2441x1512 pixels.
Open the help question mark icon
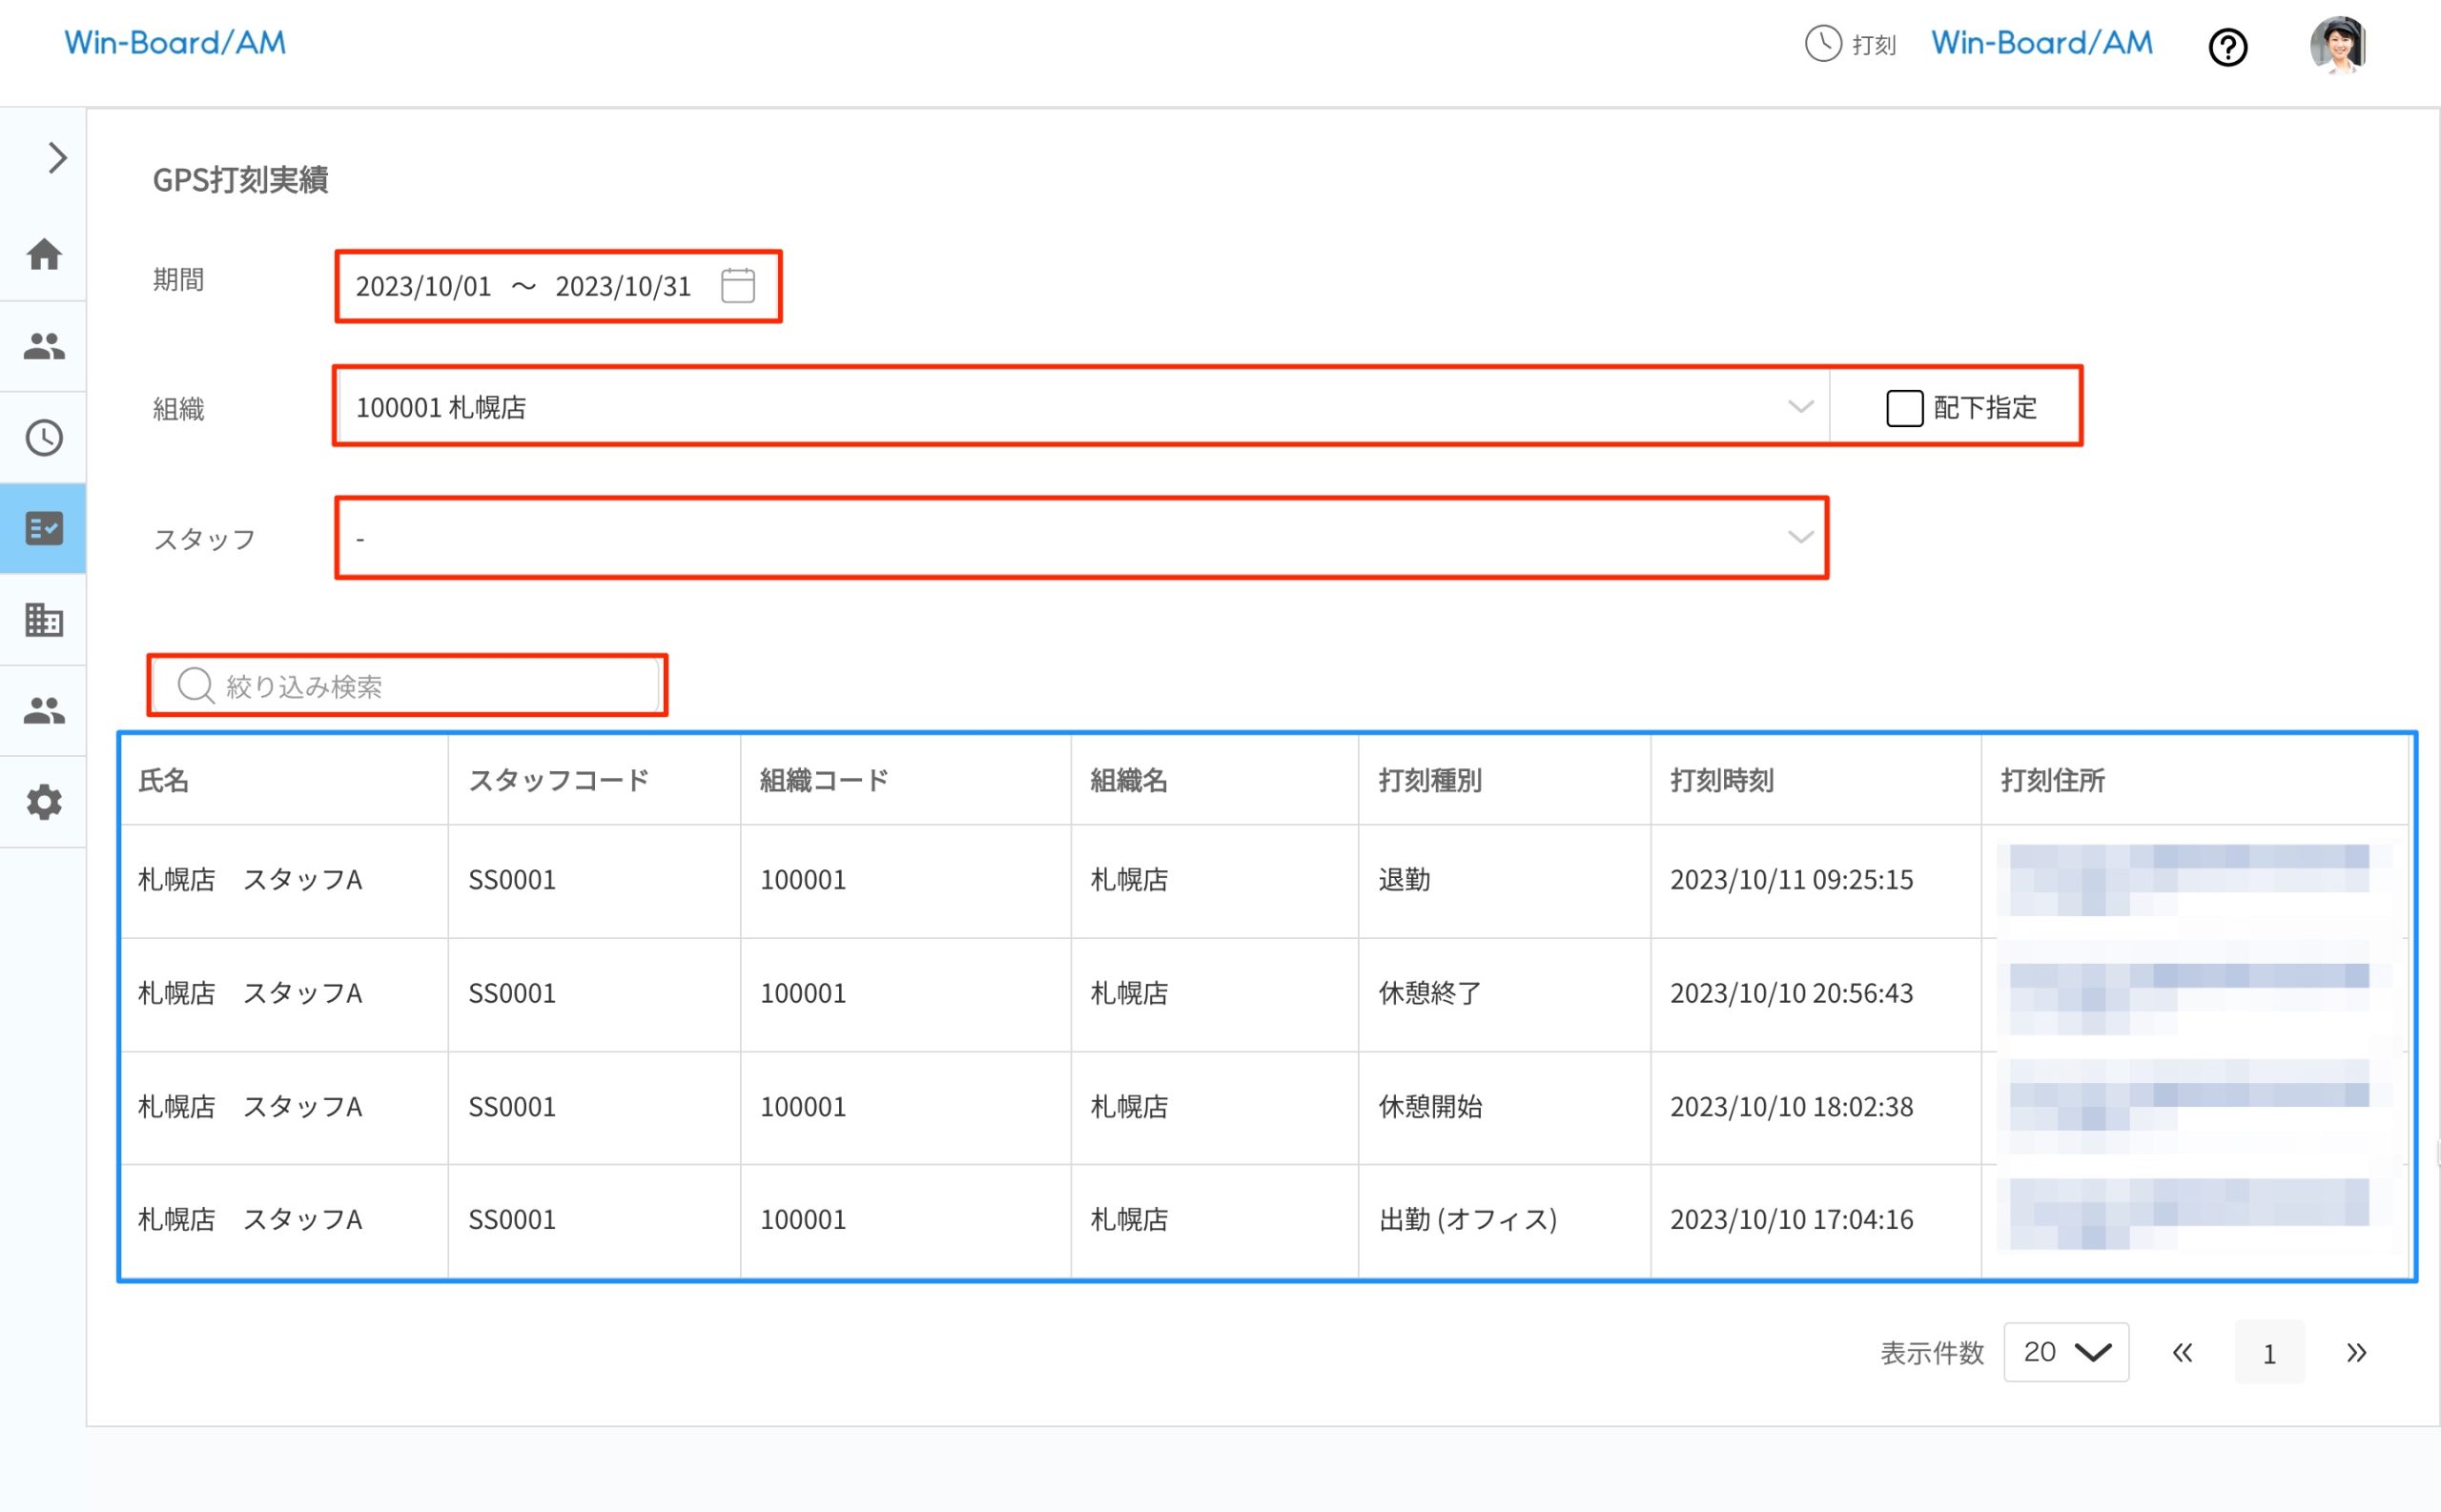pos(2228,47)
